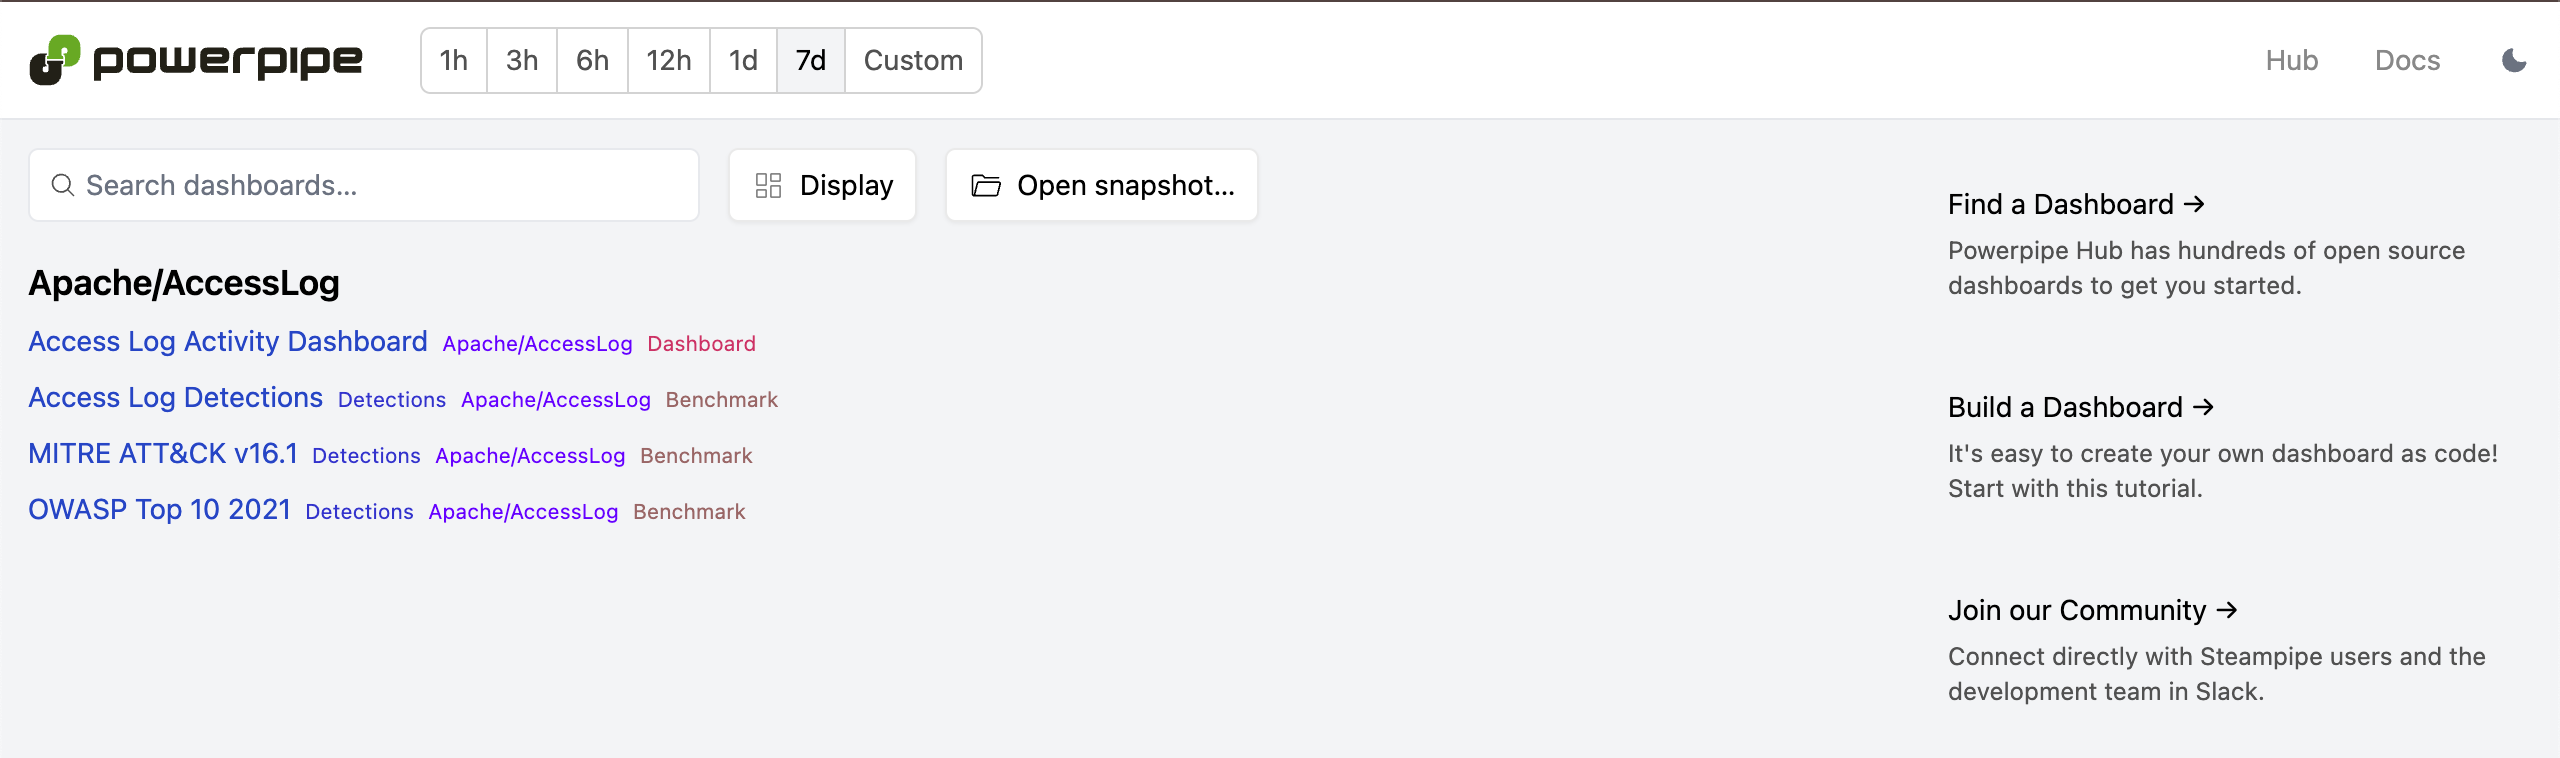Follow the Find a Dashboard link
The height and width of the screenshot is (758, 2560).
(2076, 205)
